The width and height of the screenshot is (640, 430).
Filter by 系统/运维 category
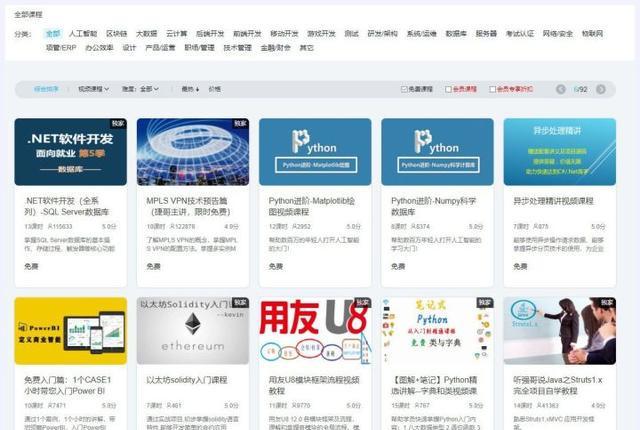coord(422,33)
